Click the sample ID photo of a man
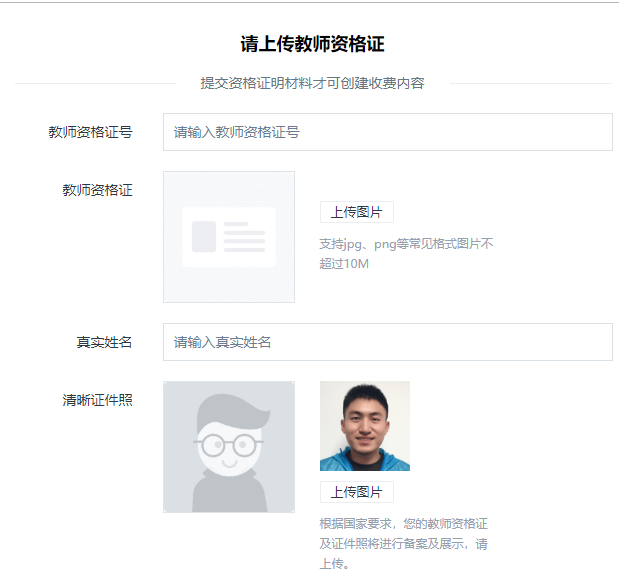Image resolution: width=619 pixels, height=583 pixels. tap(365, 426)
